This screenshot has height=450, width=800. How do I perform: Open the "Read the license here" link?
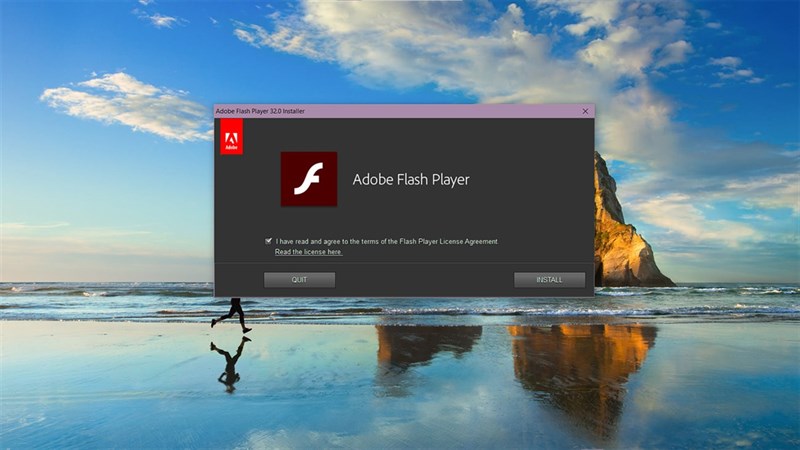click(x=308, y=252)
